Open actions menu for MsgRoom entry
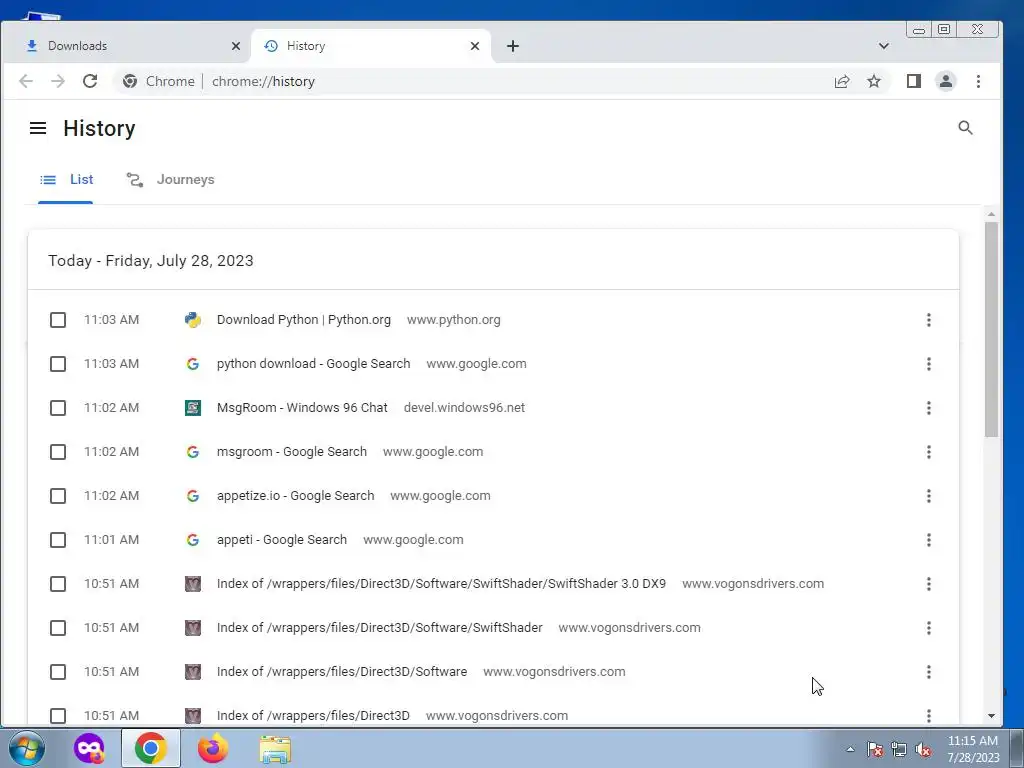This screenshot has height=768, width=1024. 929,408
